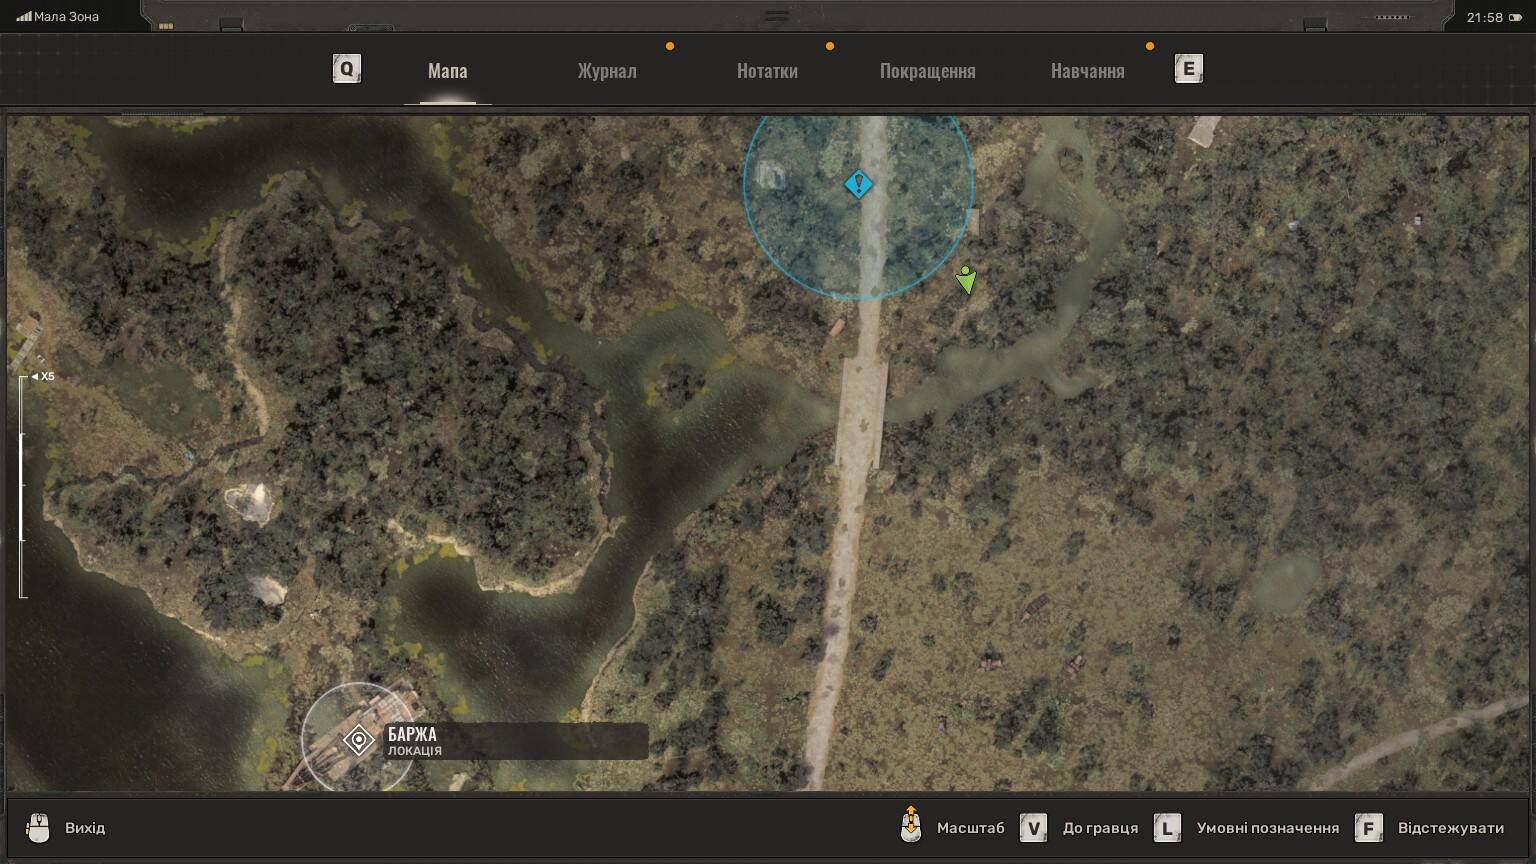
Task: Open the Навчання tab
Action: [x=1088, y=71]
